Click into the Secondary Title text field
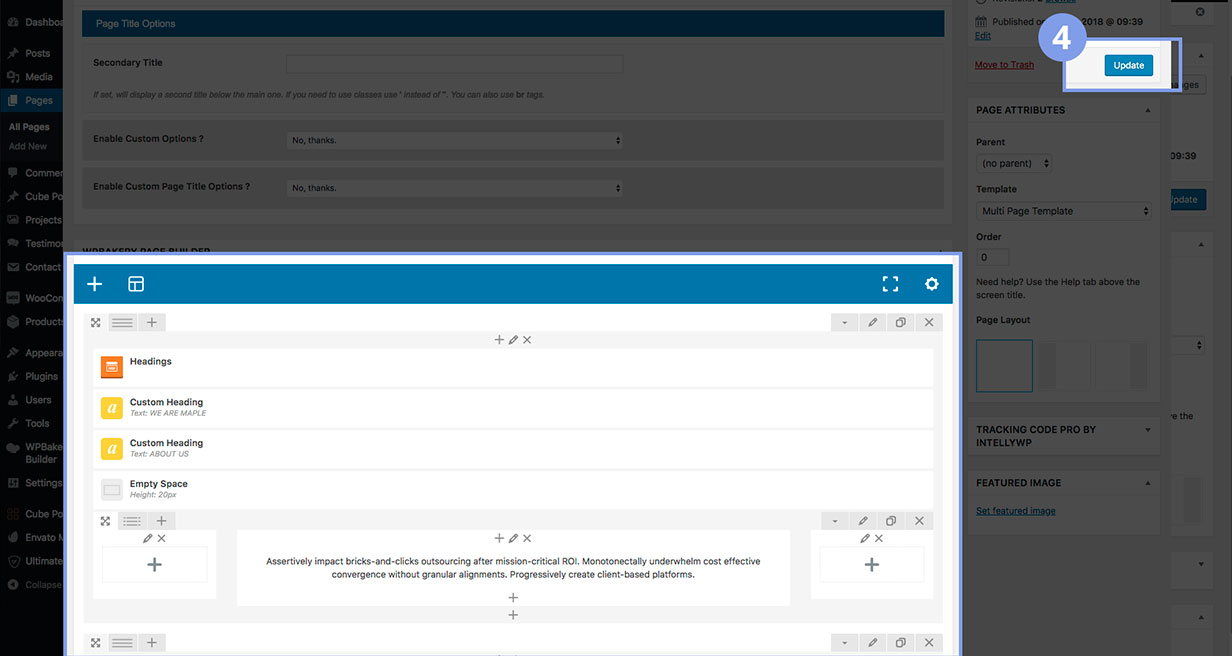 click(x=454, y=64)
